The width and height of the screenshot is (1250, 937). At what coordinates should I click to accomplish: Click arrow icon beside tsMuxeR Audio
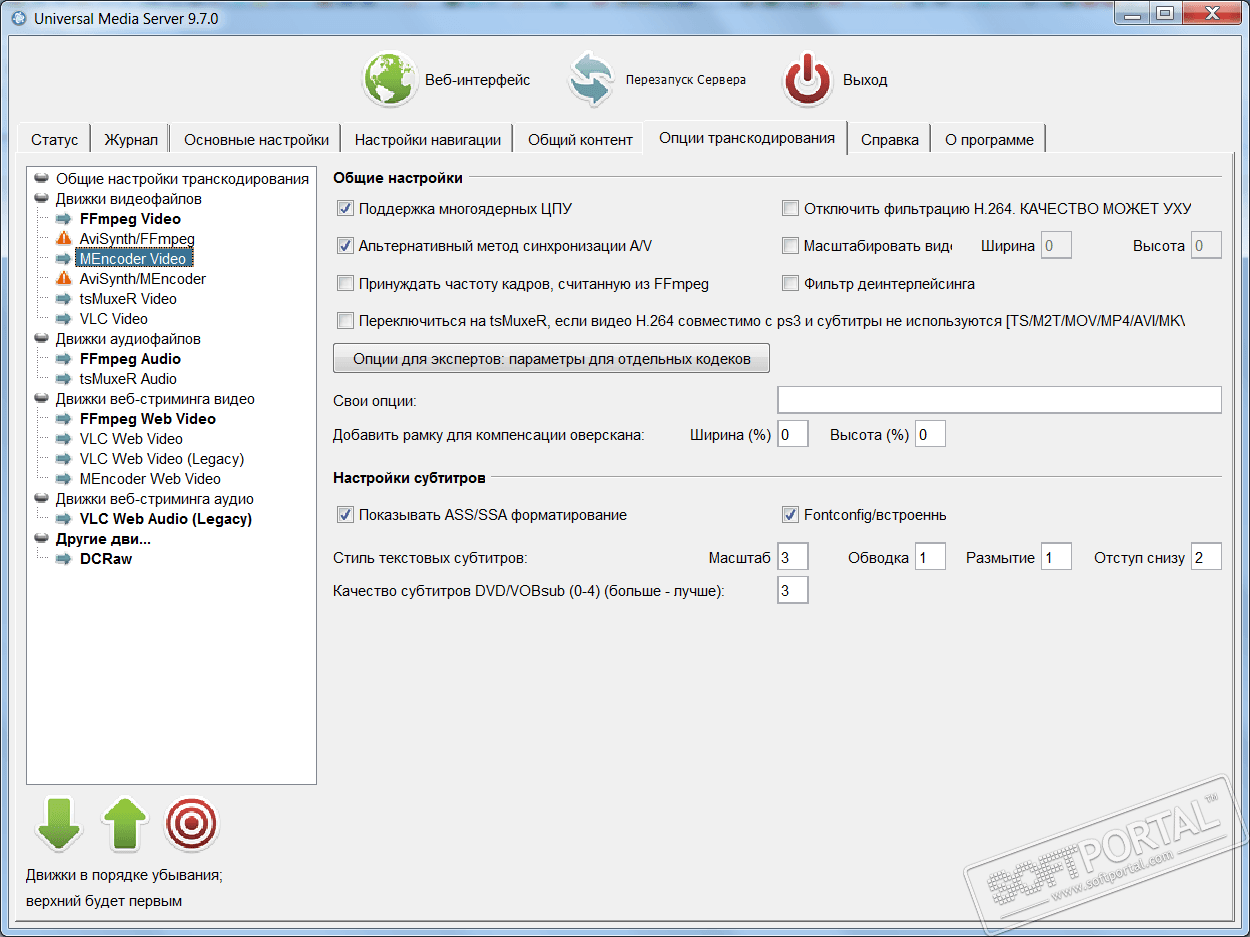click(x=64, y=379)
